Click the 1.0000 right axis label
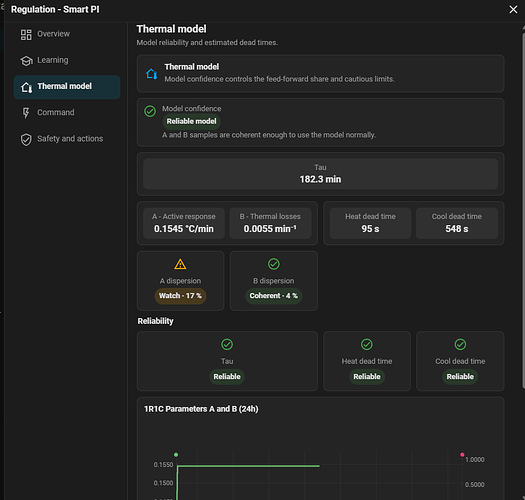 click(474, 460)
